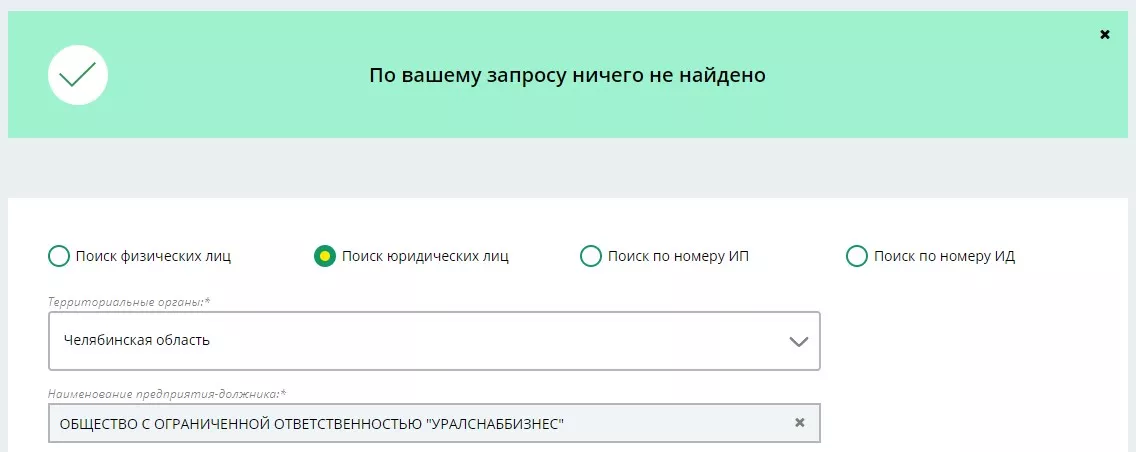Focus the Наименование предприятия-должника input field
The height and width of the screenshot is (452, 1136).
coord(434,423)
